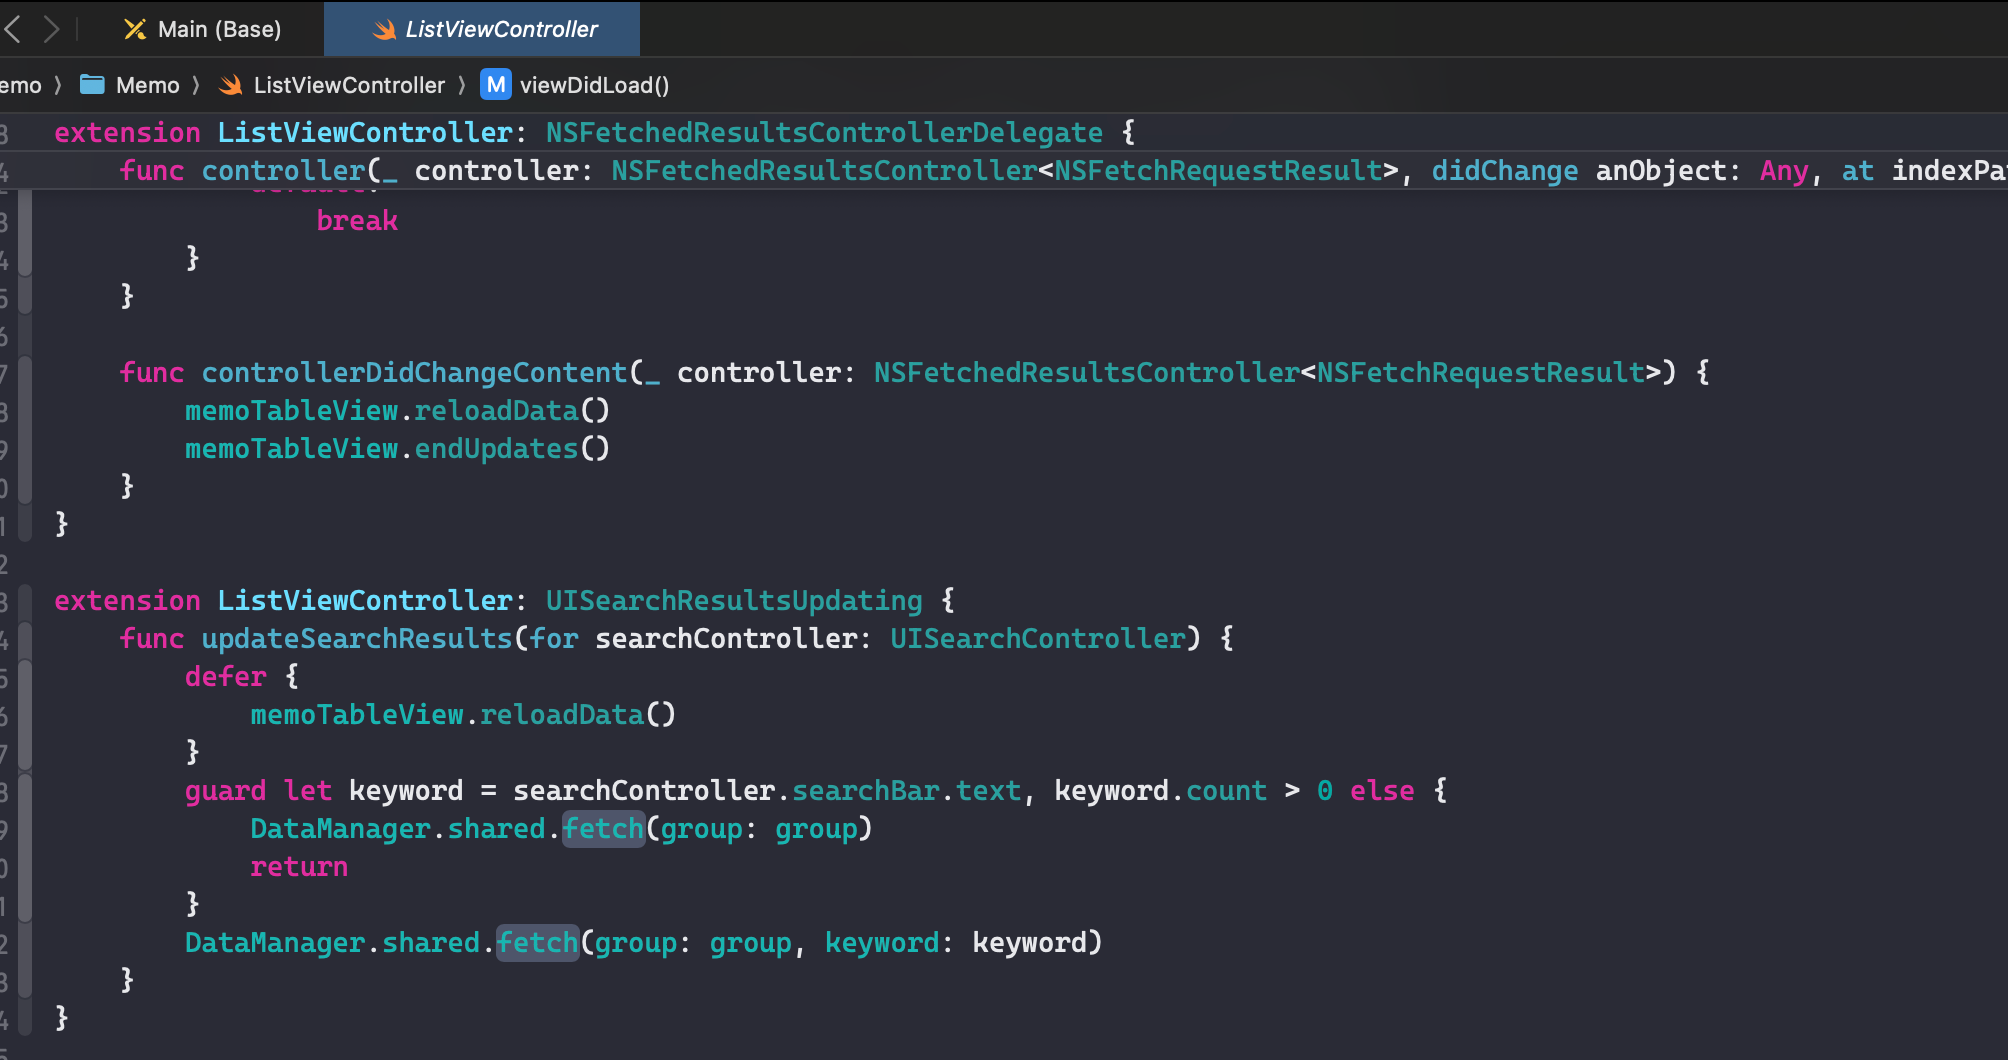Click NSFetchRequestResult in the controllerDidChangeContent signature
2008x1060 pixels.
pos(1480,372)
